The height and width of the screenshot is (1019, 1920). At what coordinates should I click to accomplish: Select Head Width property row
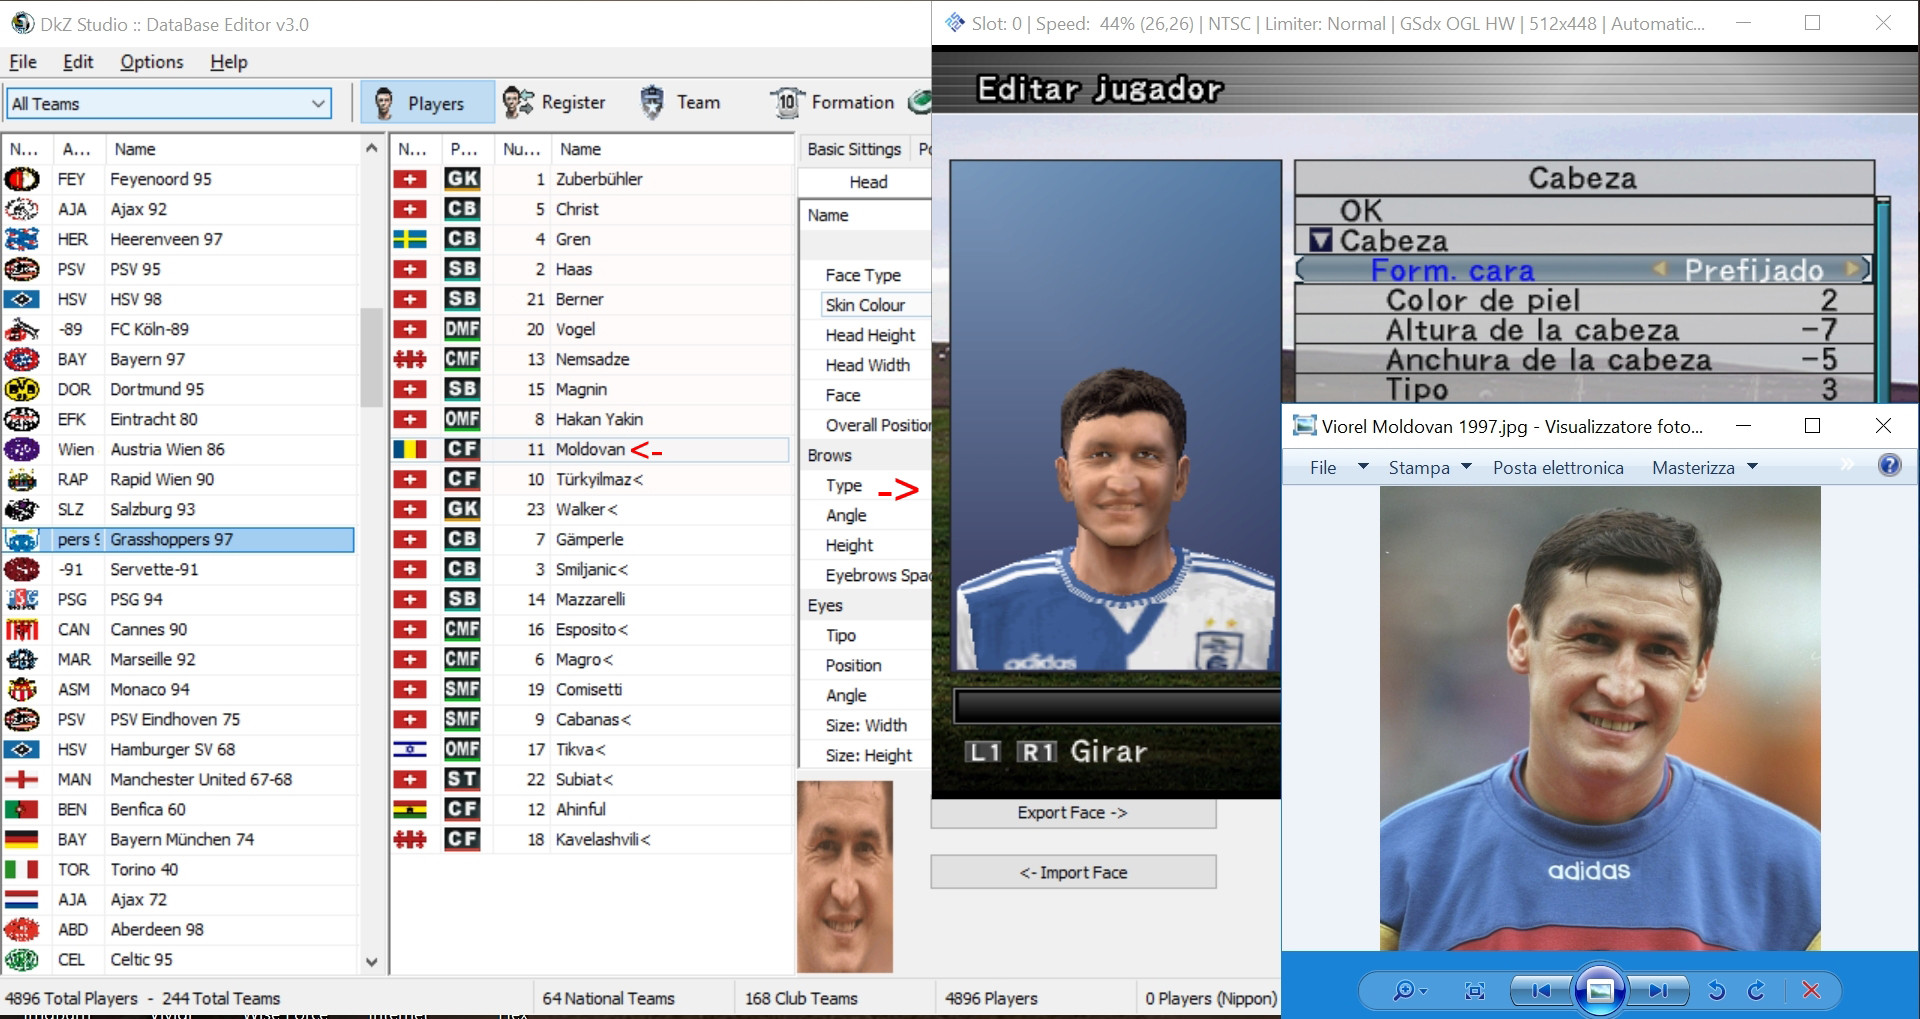click(866, 365)
